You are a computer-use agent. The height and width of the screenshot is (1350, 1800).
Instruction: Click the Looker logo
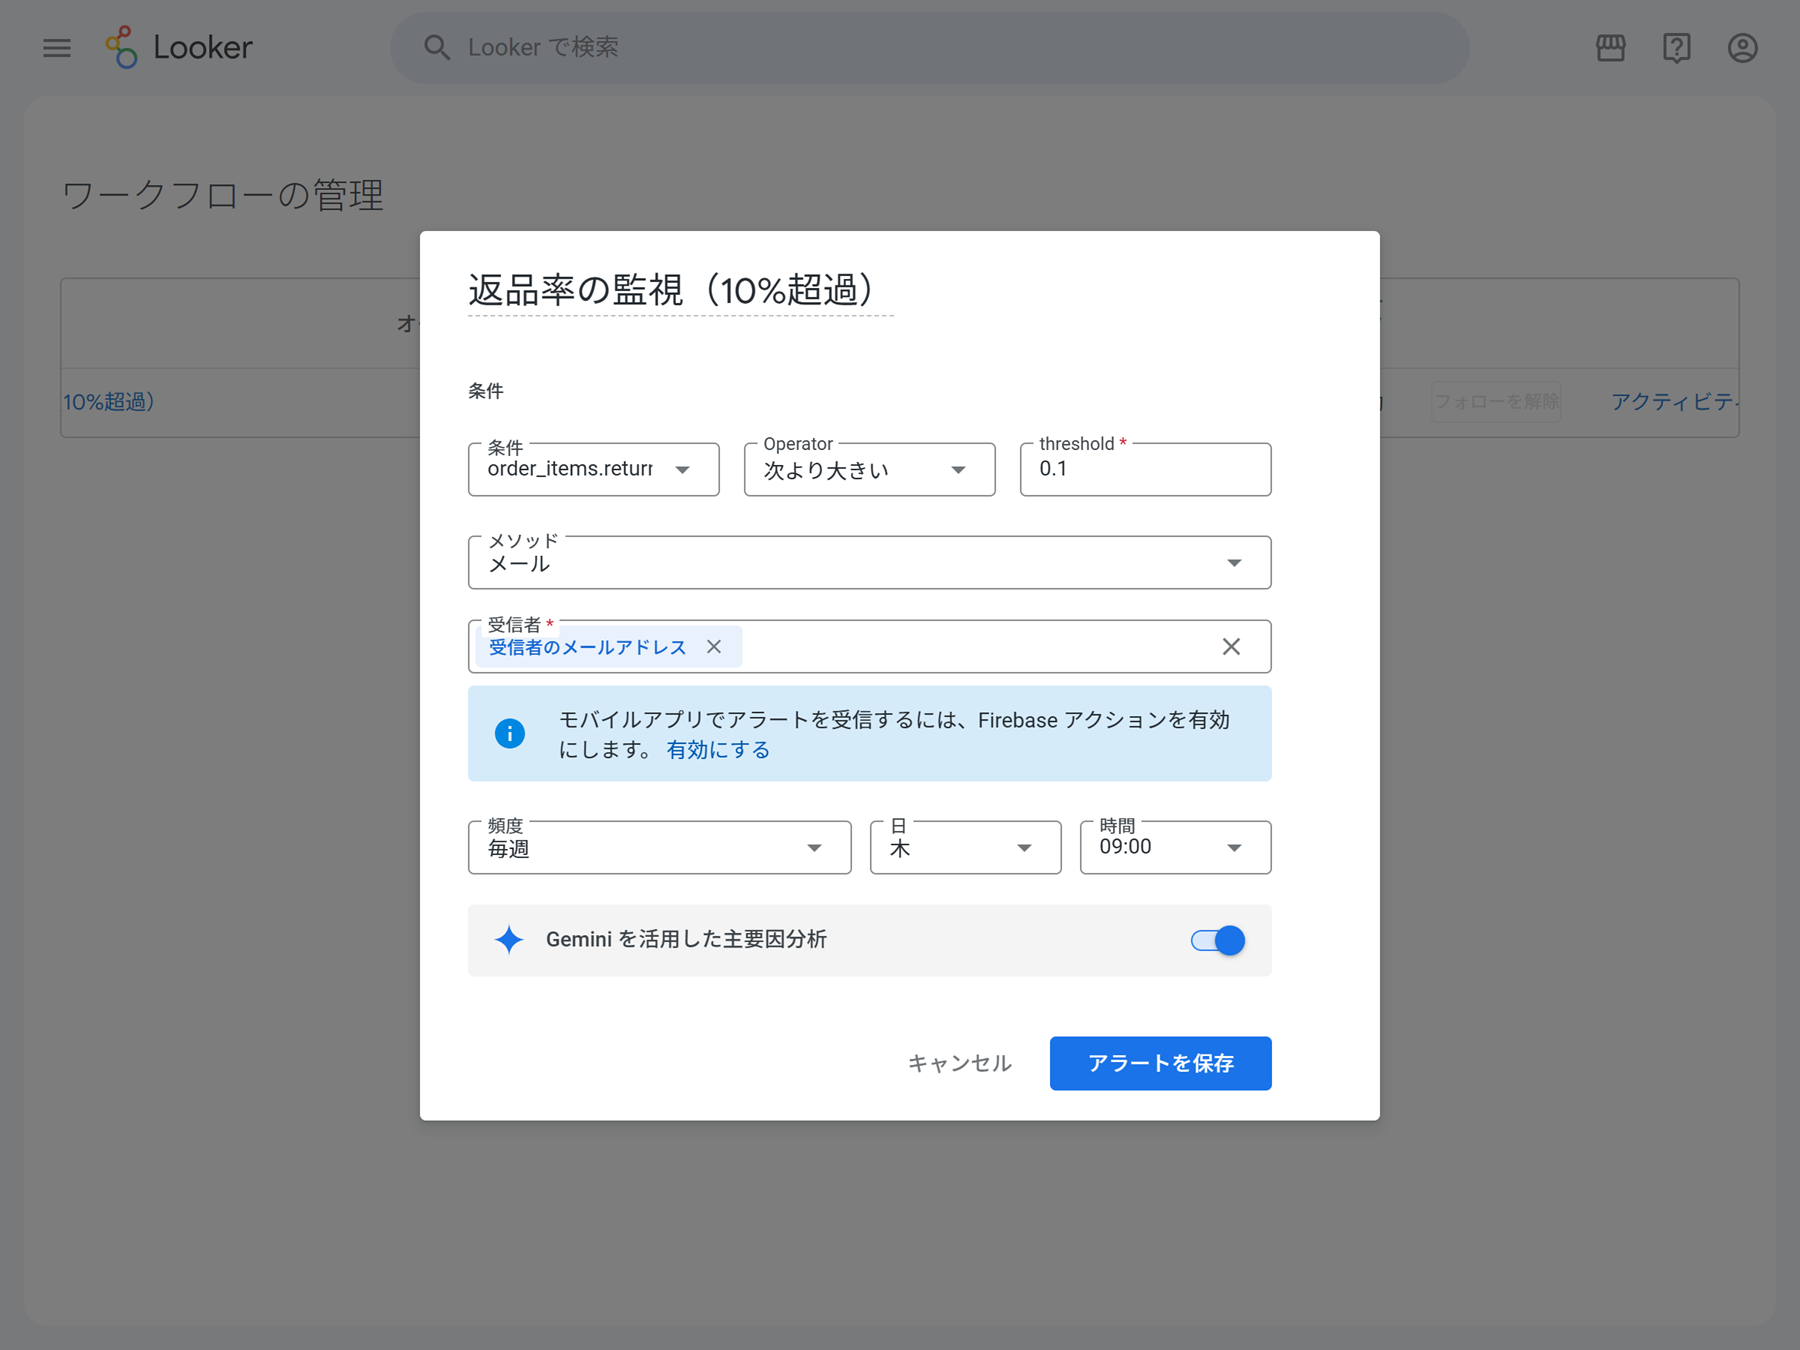179,47
